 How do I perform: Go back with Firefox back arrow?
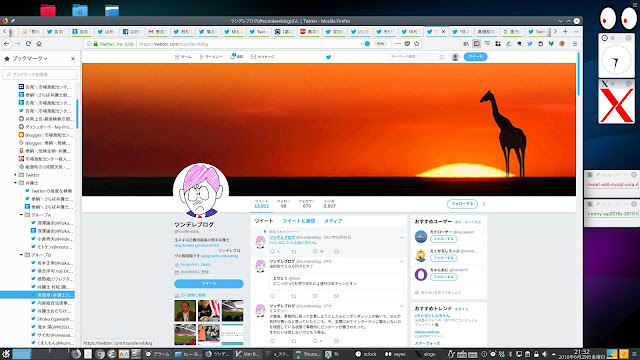(7, 44)
